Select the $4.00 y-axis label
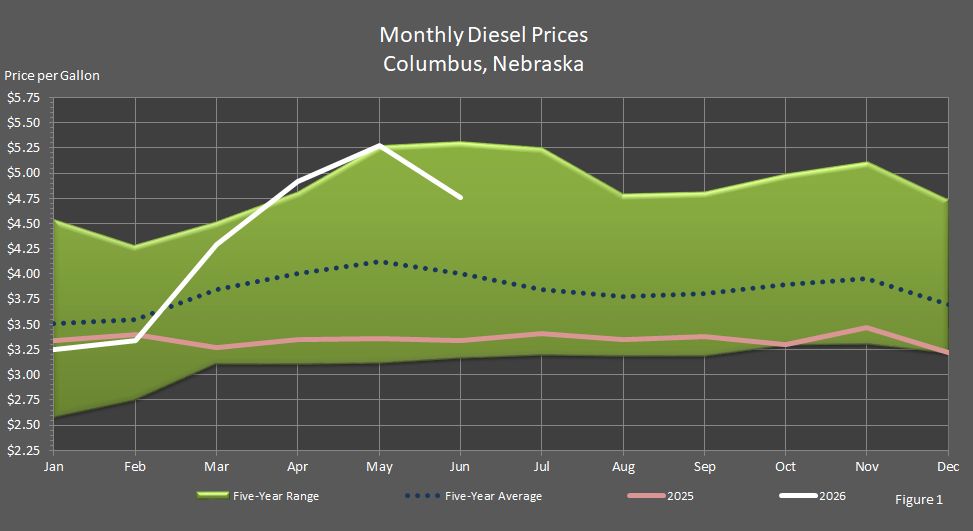The image size is (973, 531). tap(24, 274)
